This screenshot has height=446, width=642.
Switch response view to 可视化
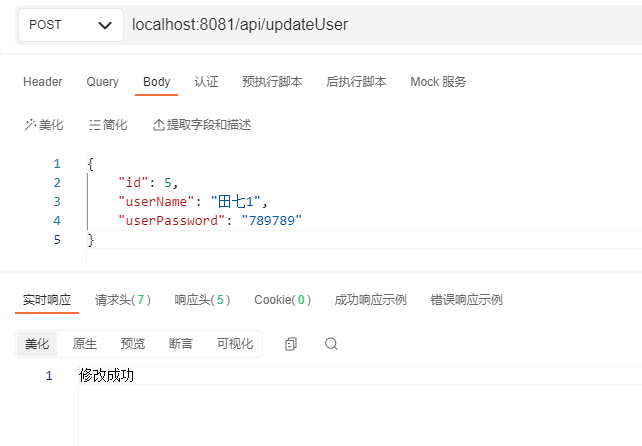pos(235,344)
